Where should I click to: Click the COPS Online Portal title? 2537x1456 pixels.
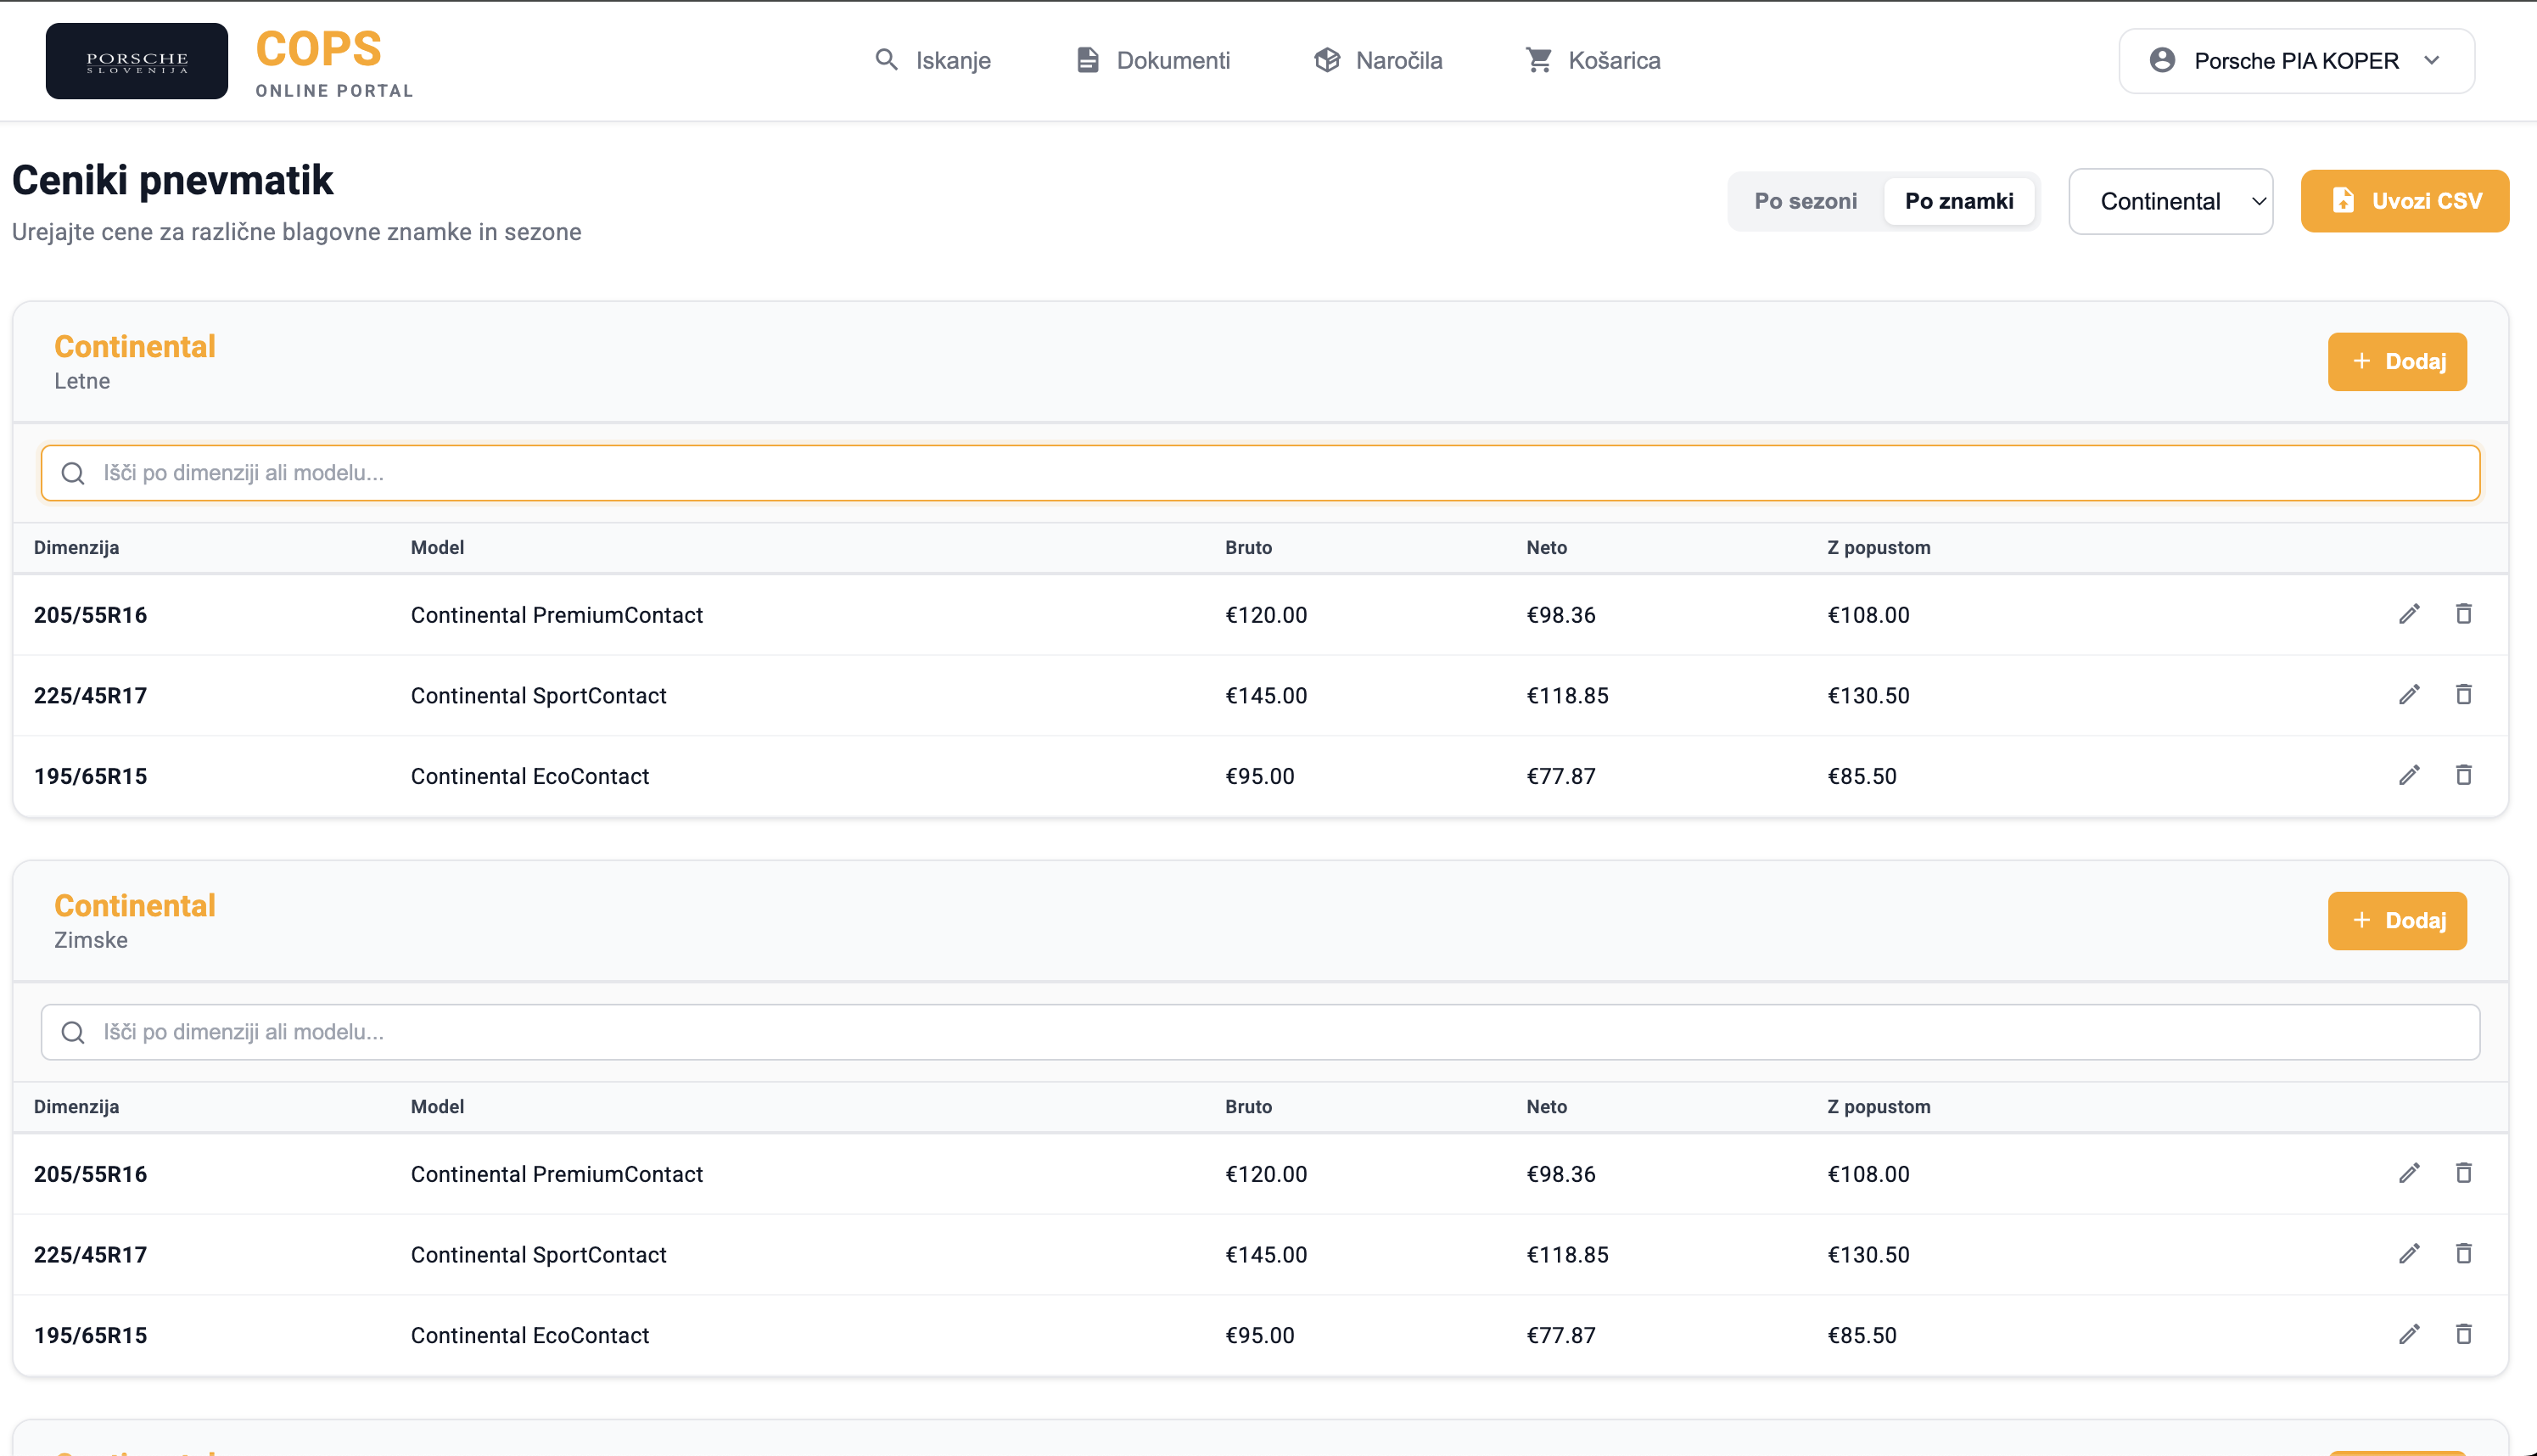click(334, 62)
